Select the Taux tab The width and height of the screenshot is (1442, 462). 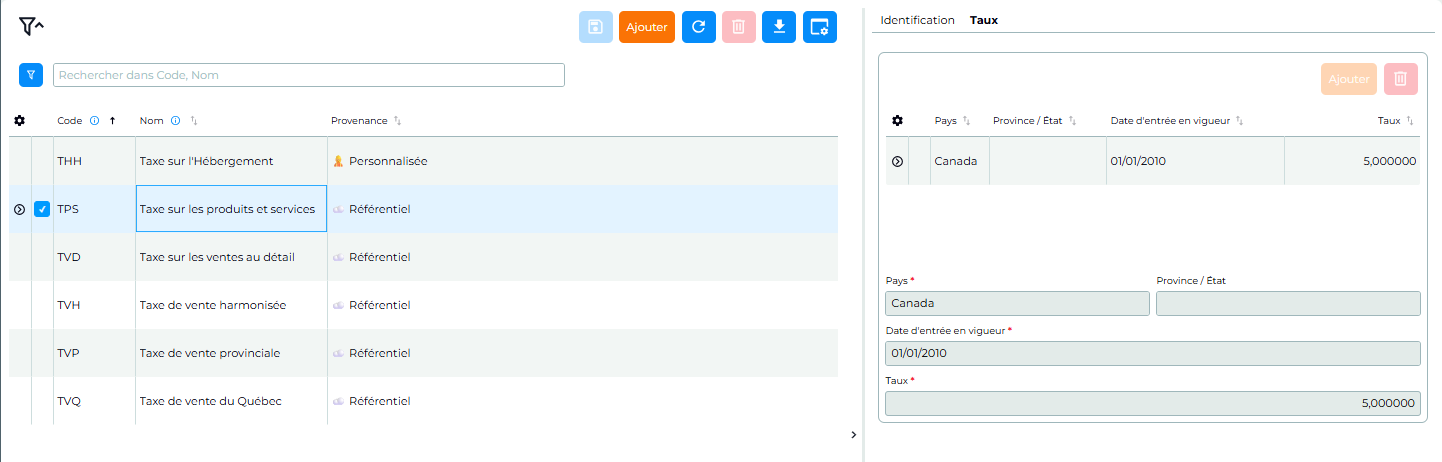pyautogui.click(x=984, y=20)
